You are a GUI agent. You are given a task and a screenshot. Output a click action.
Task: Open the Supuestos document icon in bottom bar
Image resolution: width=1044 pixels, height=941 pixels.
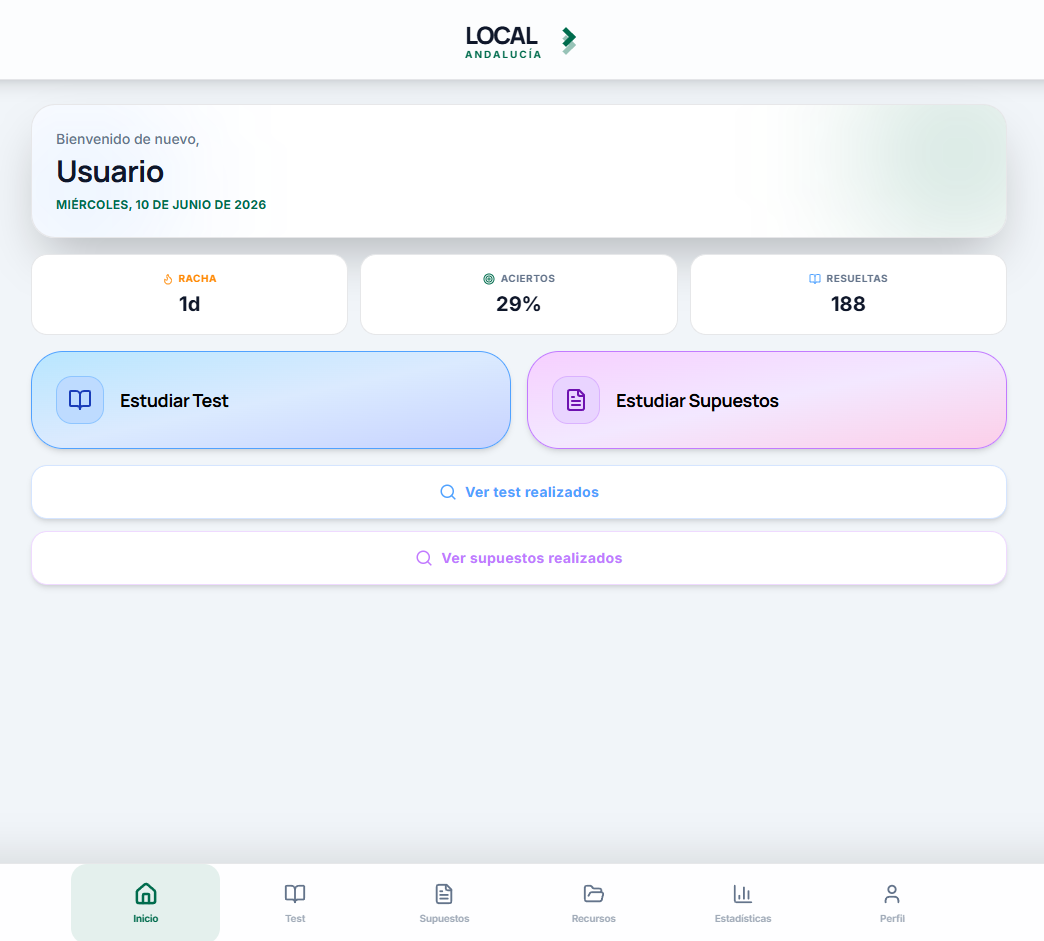pos(444,893)
